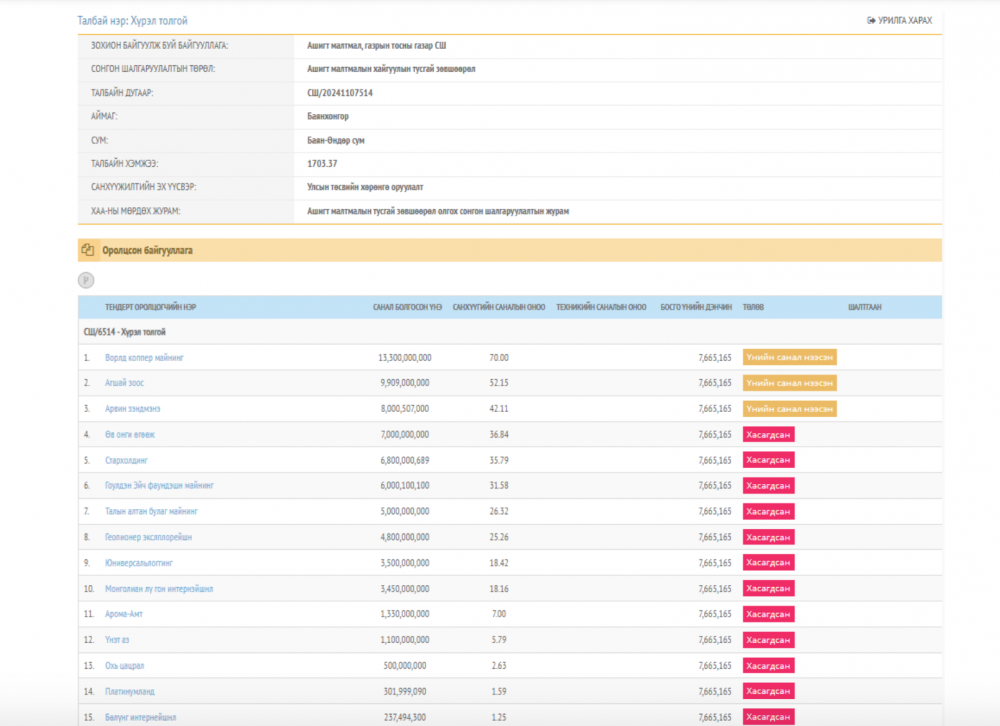Open the Платинумланд bidder link

(130, 691)
